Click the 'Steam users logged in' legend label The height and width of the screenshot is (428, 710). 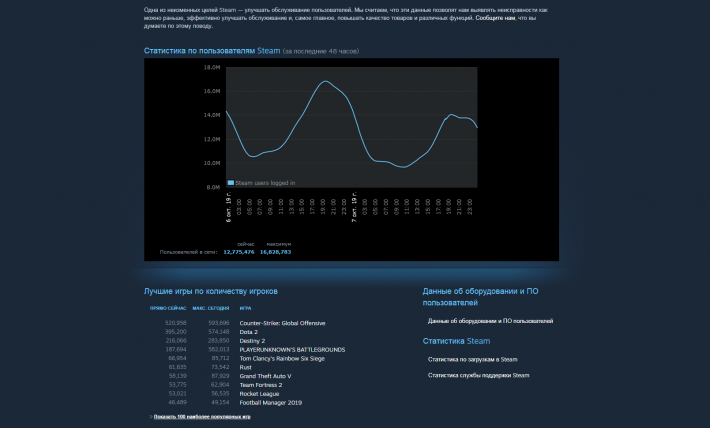coord(265,183)
